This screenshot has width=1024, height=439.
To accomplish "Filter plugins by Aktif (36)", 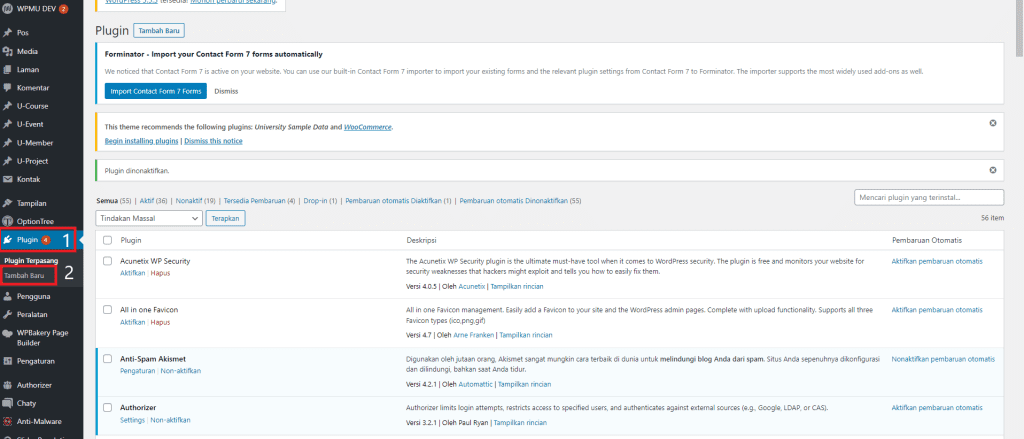I will pos(153,201).
